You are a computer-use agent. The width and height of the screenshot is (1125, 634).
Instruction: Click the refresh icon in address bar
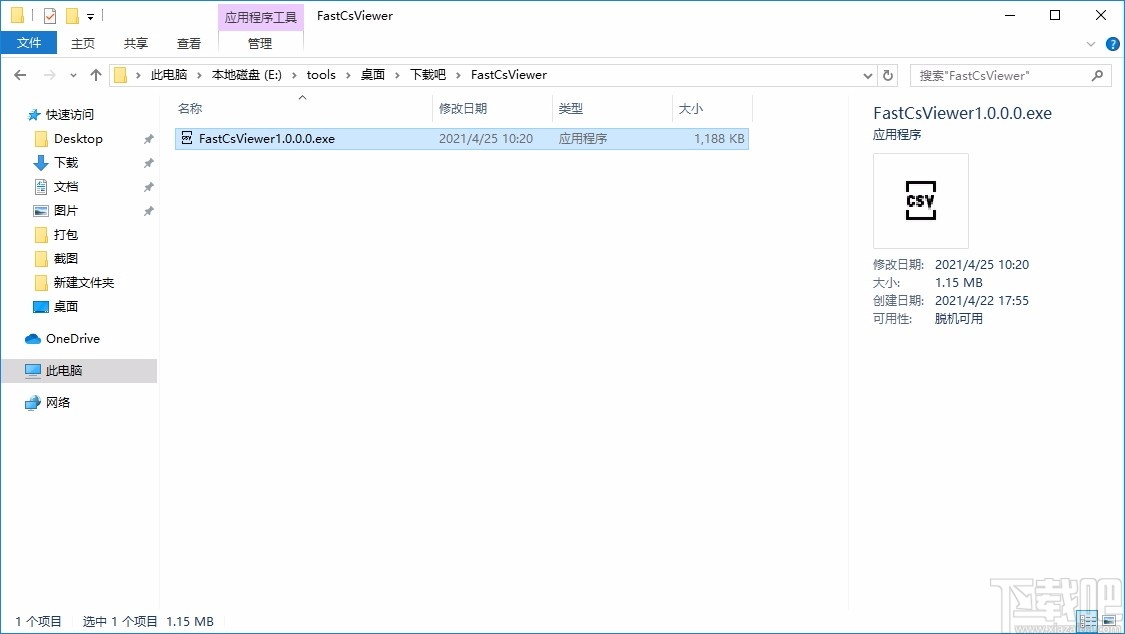coord(889,74)
